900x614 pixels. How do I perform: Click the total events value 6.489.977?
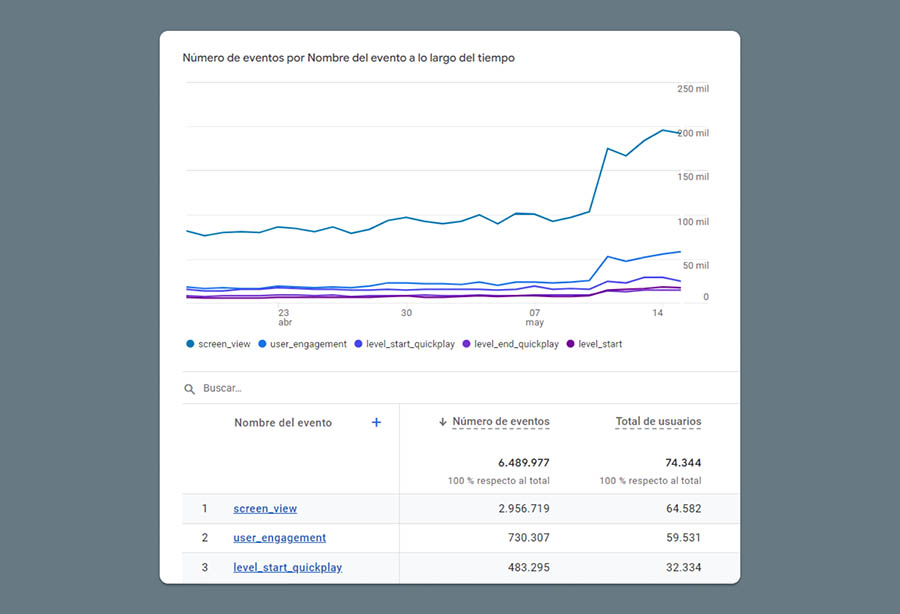tap(523, 462)
